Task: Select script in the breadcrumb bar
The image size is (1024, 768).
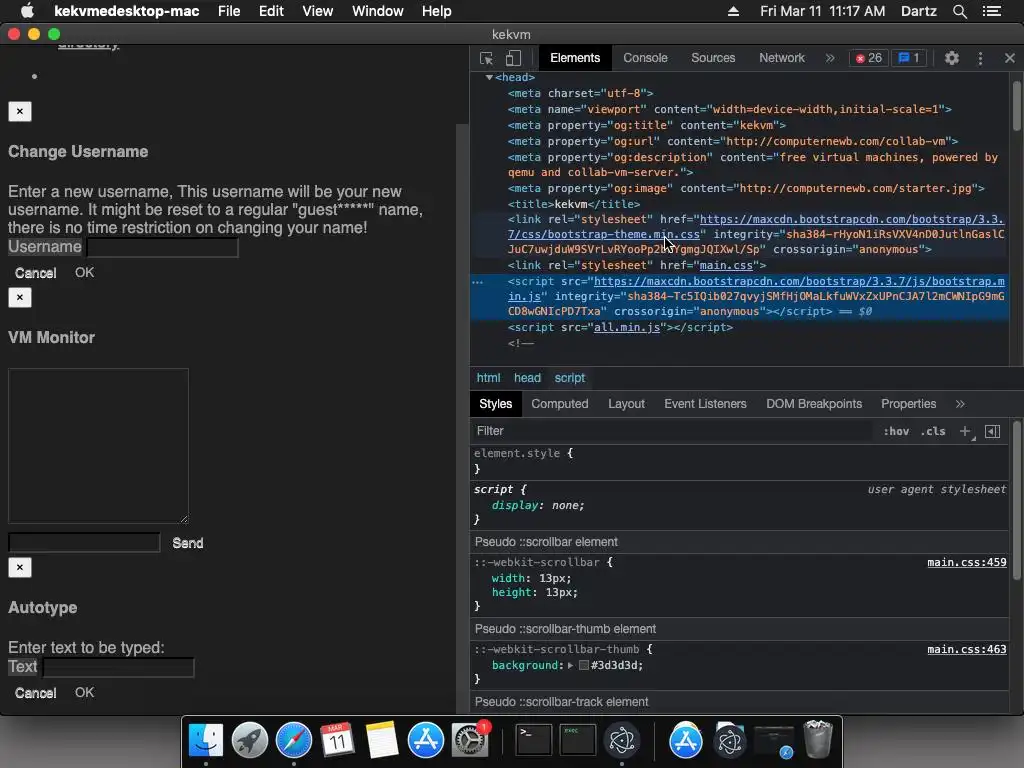Action: pos(569,378)
